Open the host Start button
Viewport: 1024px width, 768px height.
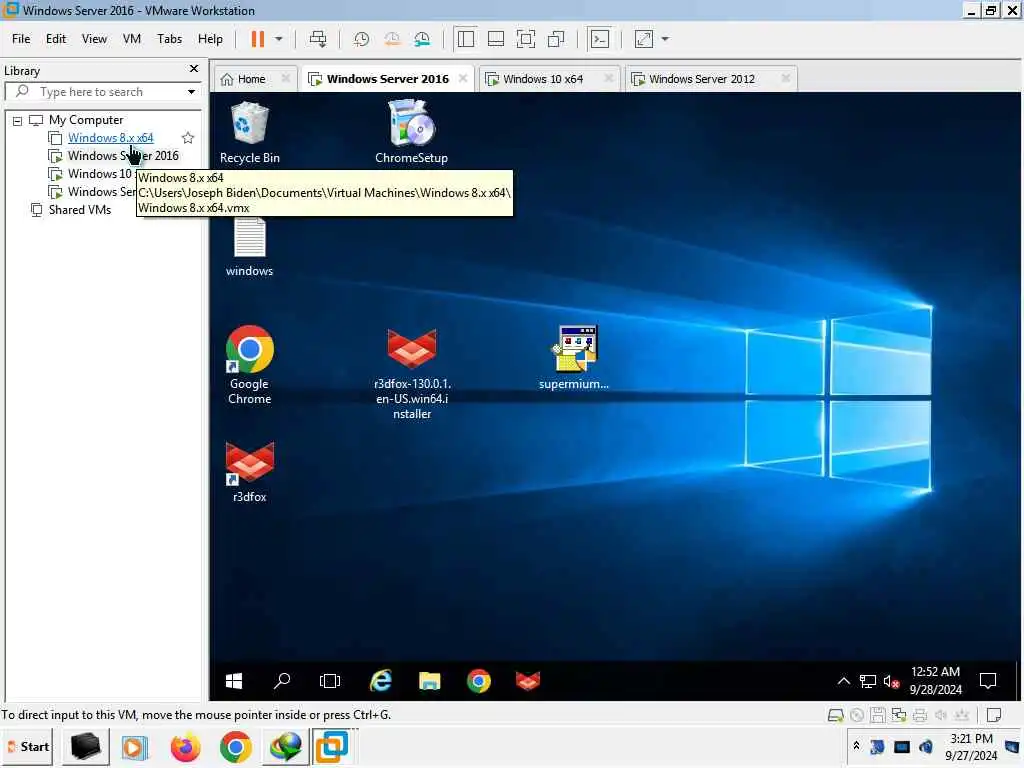click(28, 746)
